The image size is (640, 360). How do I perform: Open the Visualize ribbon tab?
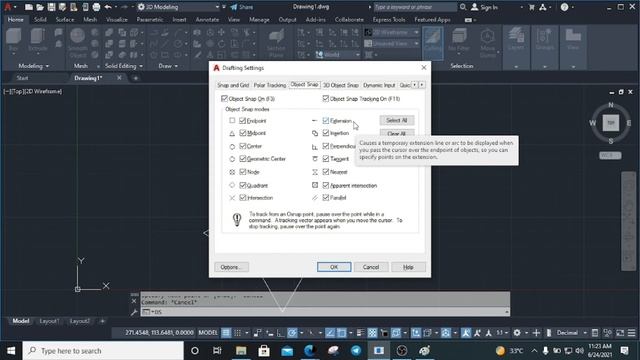117,20
